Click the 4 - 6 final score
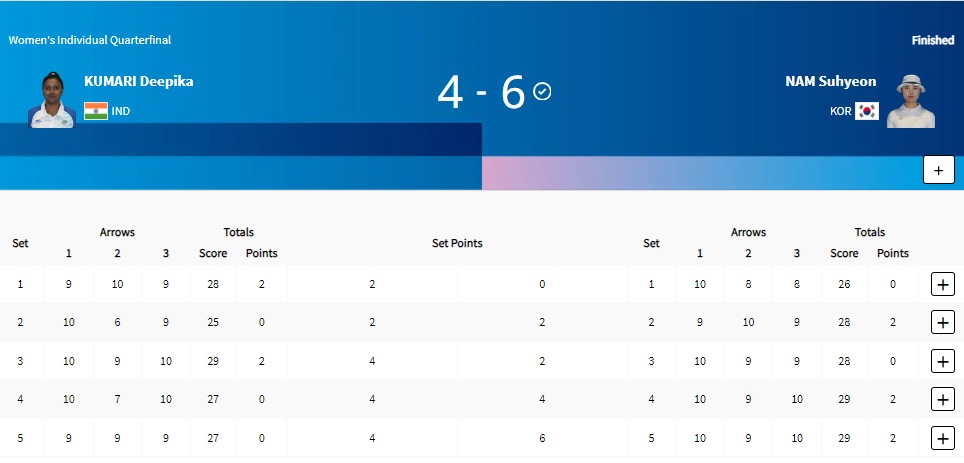This screenshot has width=964, height=463. point(481,93)
